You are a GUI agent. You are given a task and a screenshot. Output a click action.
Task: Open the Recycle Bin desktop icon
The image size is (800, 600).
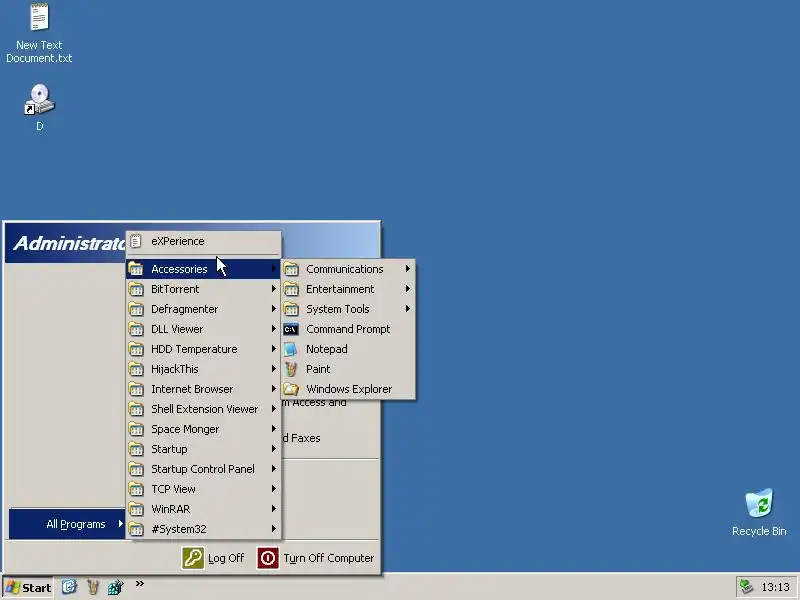(x=759, y=512)
